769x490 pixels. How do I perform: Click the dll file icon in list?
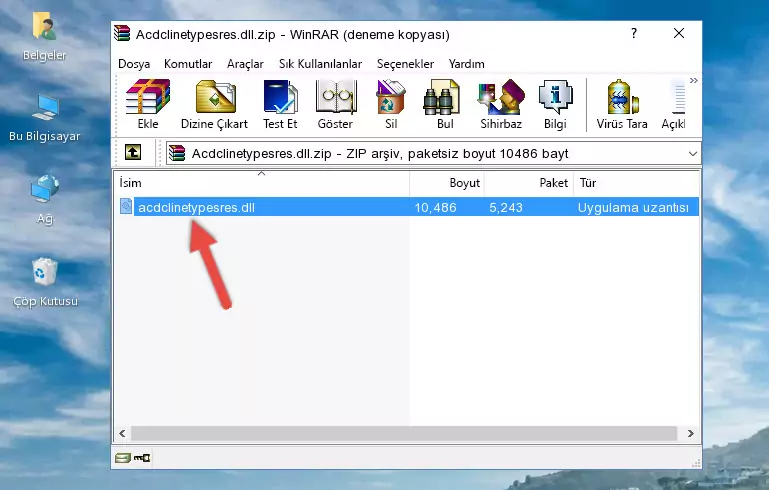pyautogui.click(x=126, y=206)
